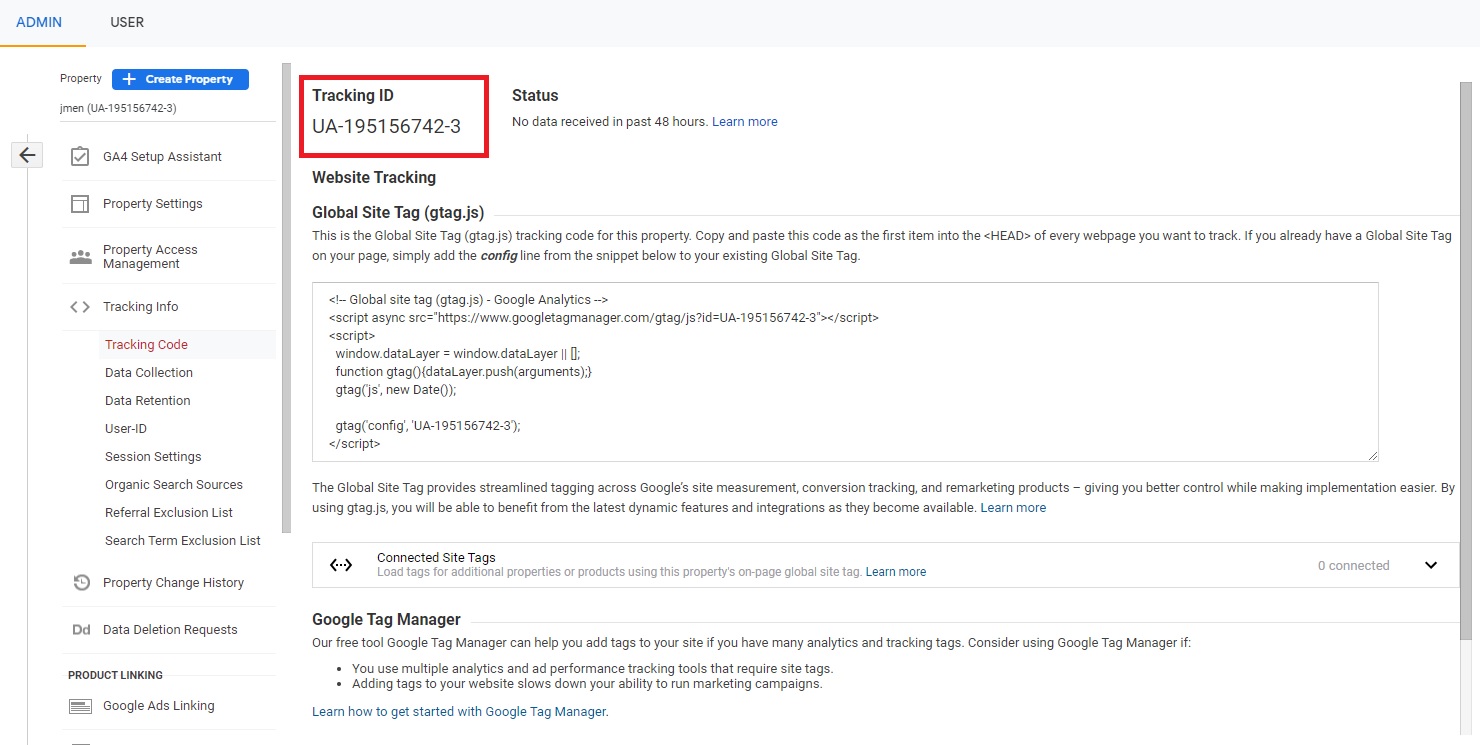Click the 0 connected text
Viewport: 1480px width, 745px height.
(x=1353, y=566)
